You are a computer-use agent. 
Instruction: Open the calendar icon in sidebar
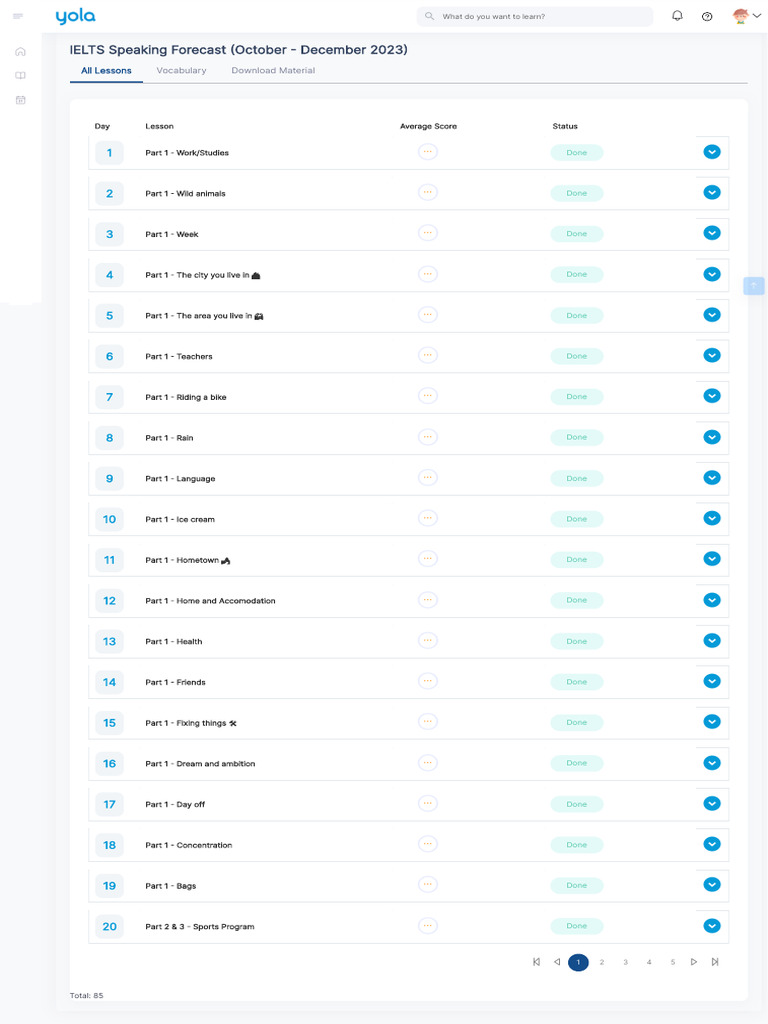[20, 100]
